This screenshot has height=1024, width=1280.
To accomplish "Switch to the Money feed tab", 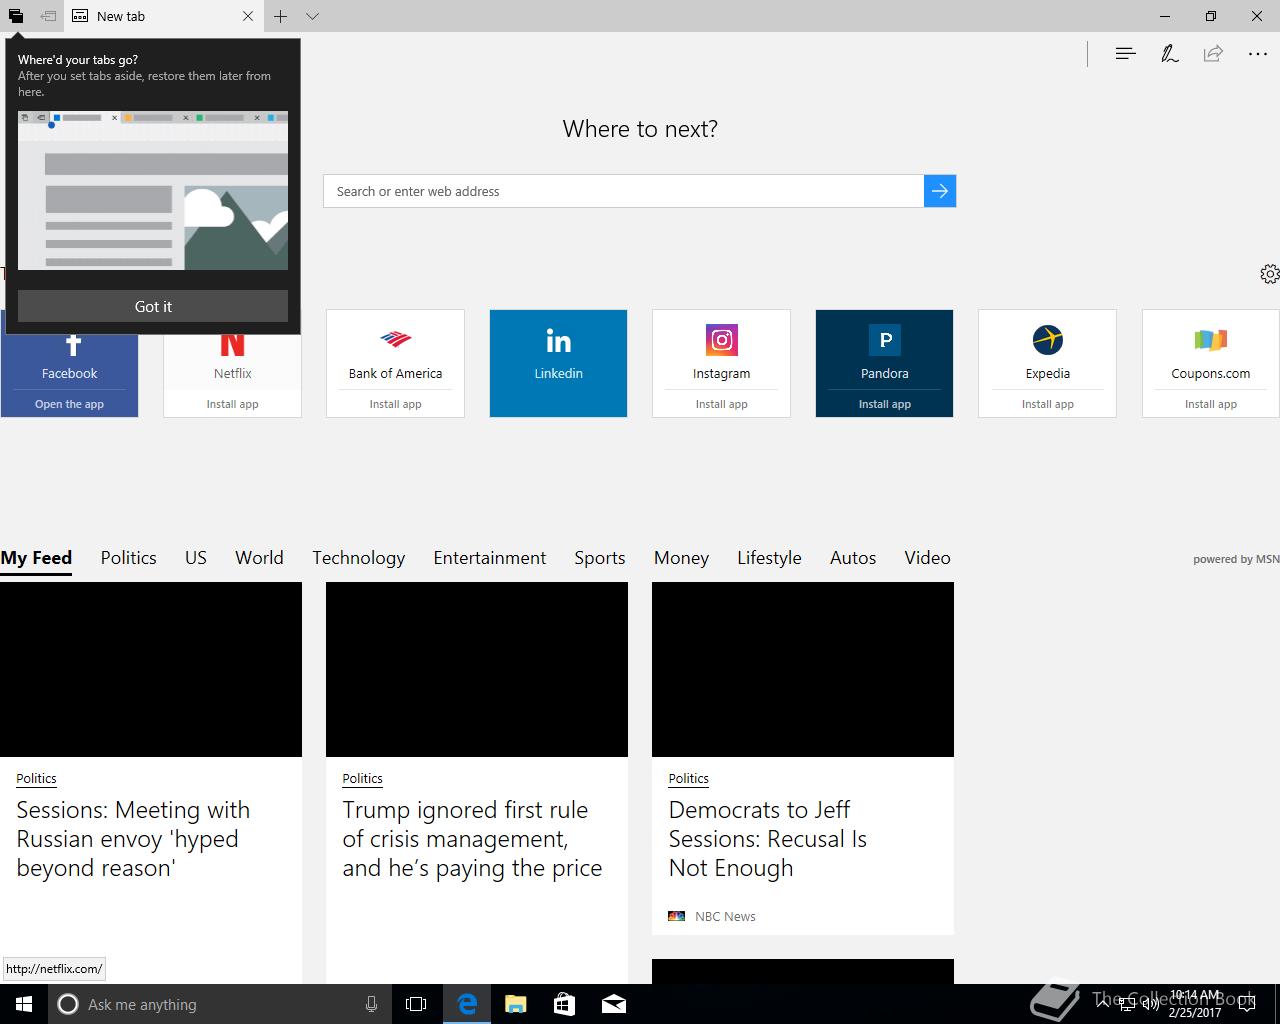I will (681, 558).
